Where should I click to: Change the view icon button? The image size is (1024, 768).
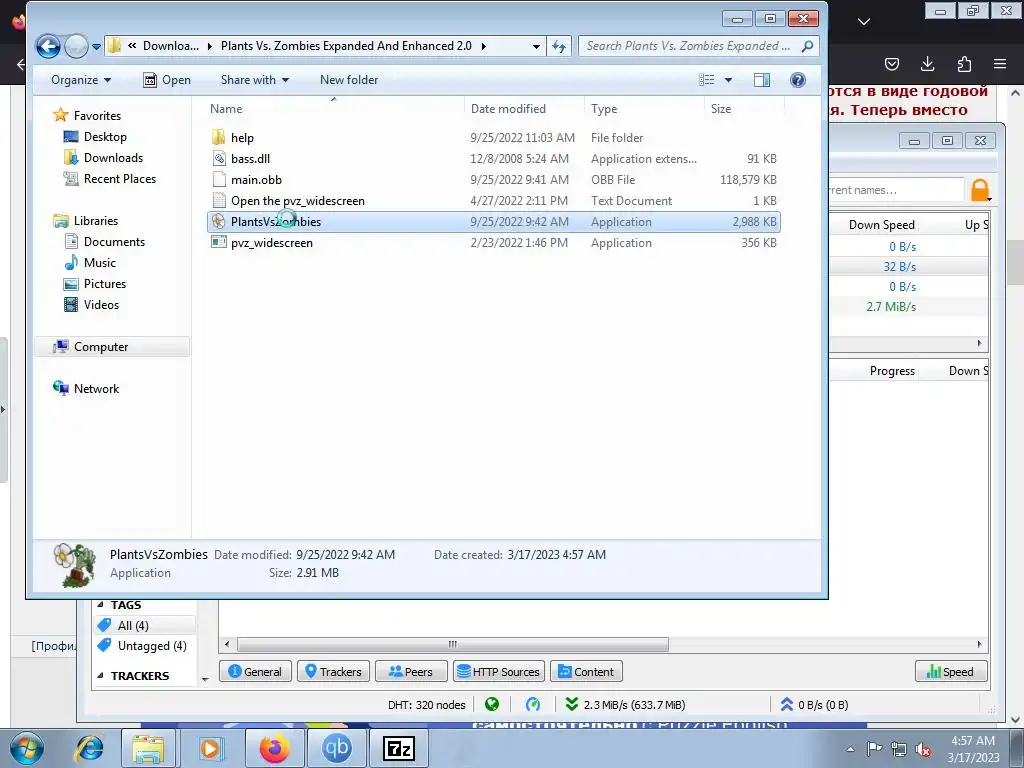(x=707, y=80)
